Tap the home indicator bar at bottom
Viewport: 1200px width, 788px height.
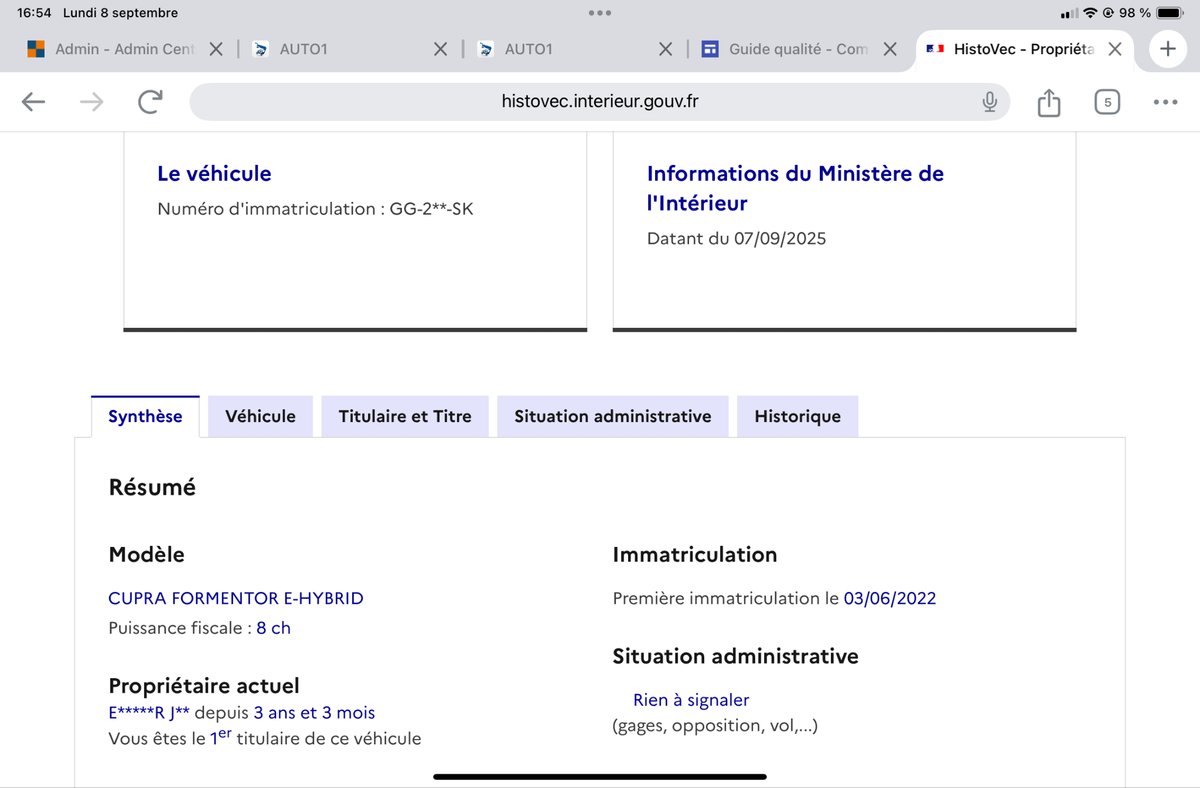click(x=600, y=776)
